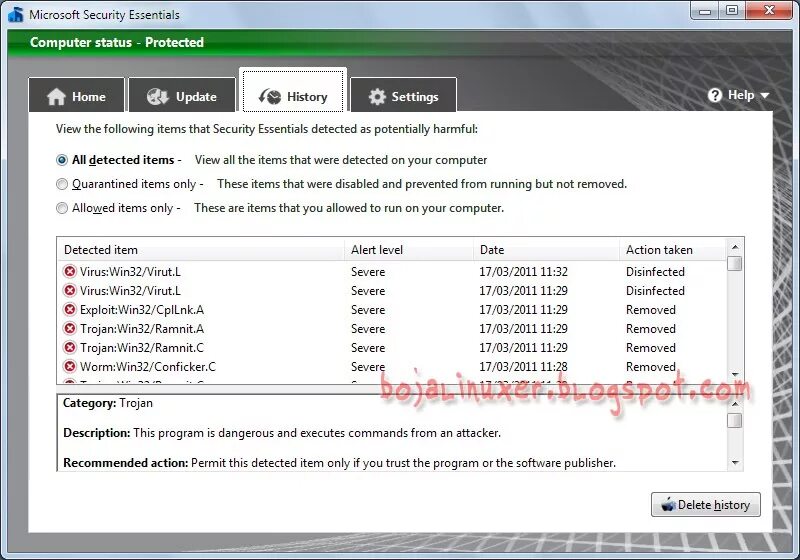This screenshot has height=560, width=800.
Task: Sort by Alert level column header
Action: coord(409,250)
